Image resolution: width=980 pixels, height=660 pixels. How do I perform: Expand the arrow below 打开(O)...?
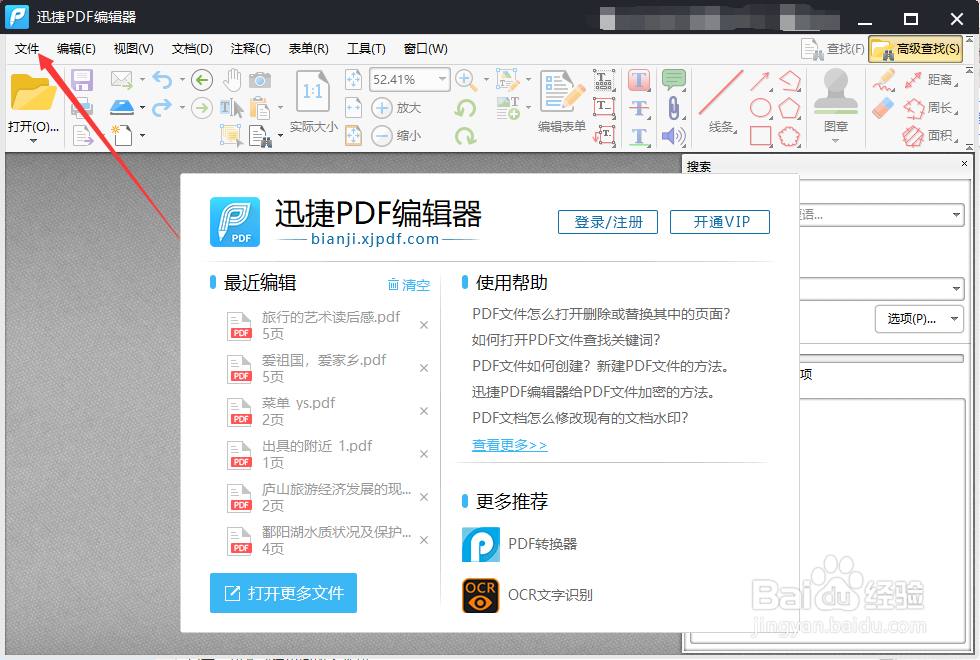coord(33,141)
